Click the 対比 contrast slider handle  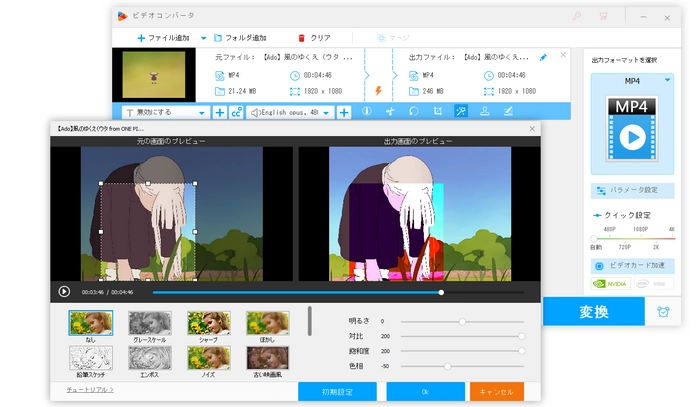[521, 336]
